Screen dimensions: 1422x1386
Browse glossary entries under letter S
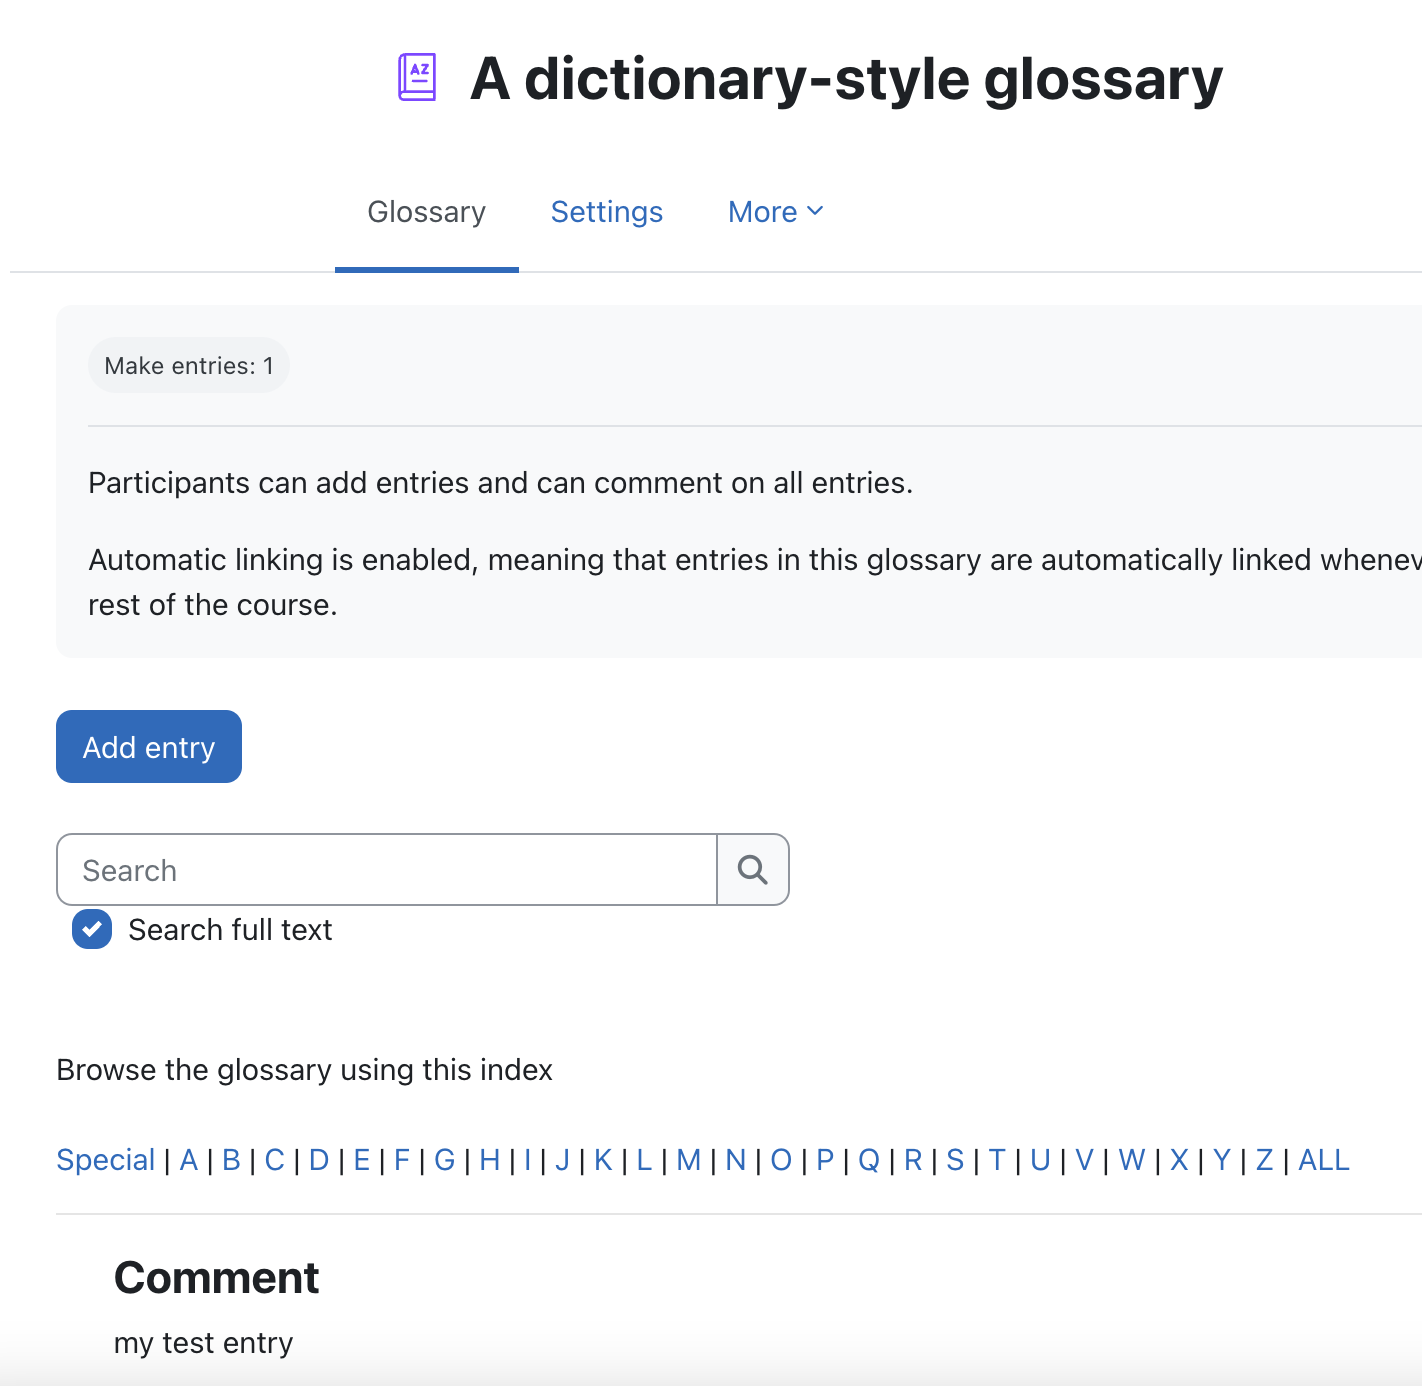tap(955, 1160)
